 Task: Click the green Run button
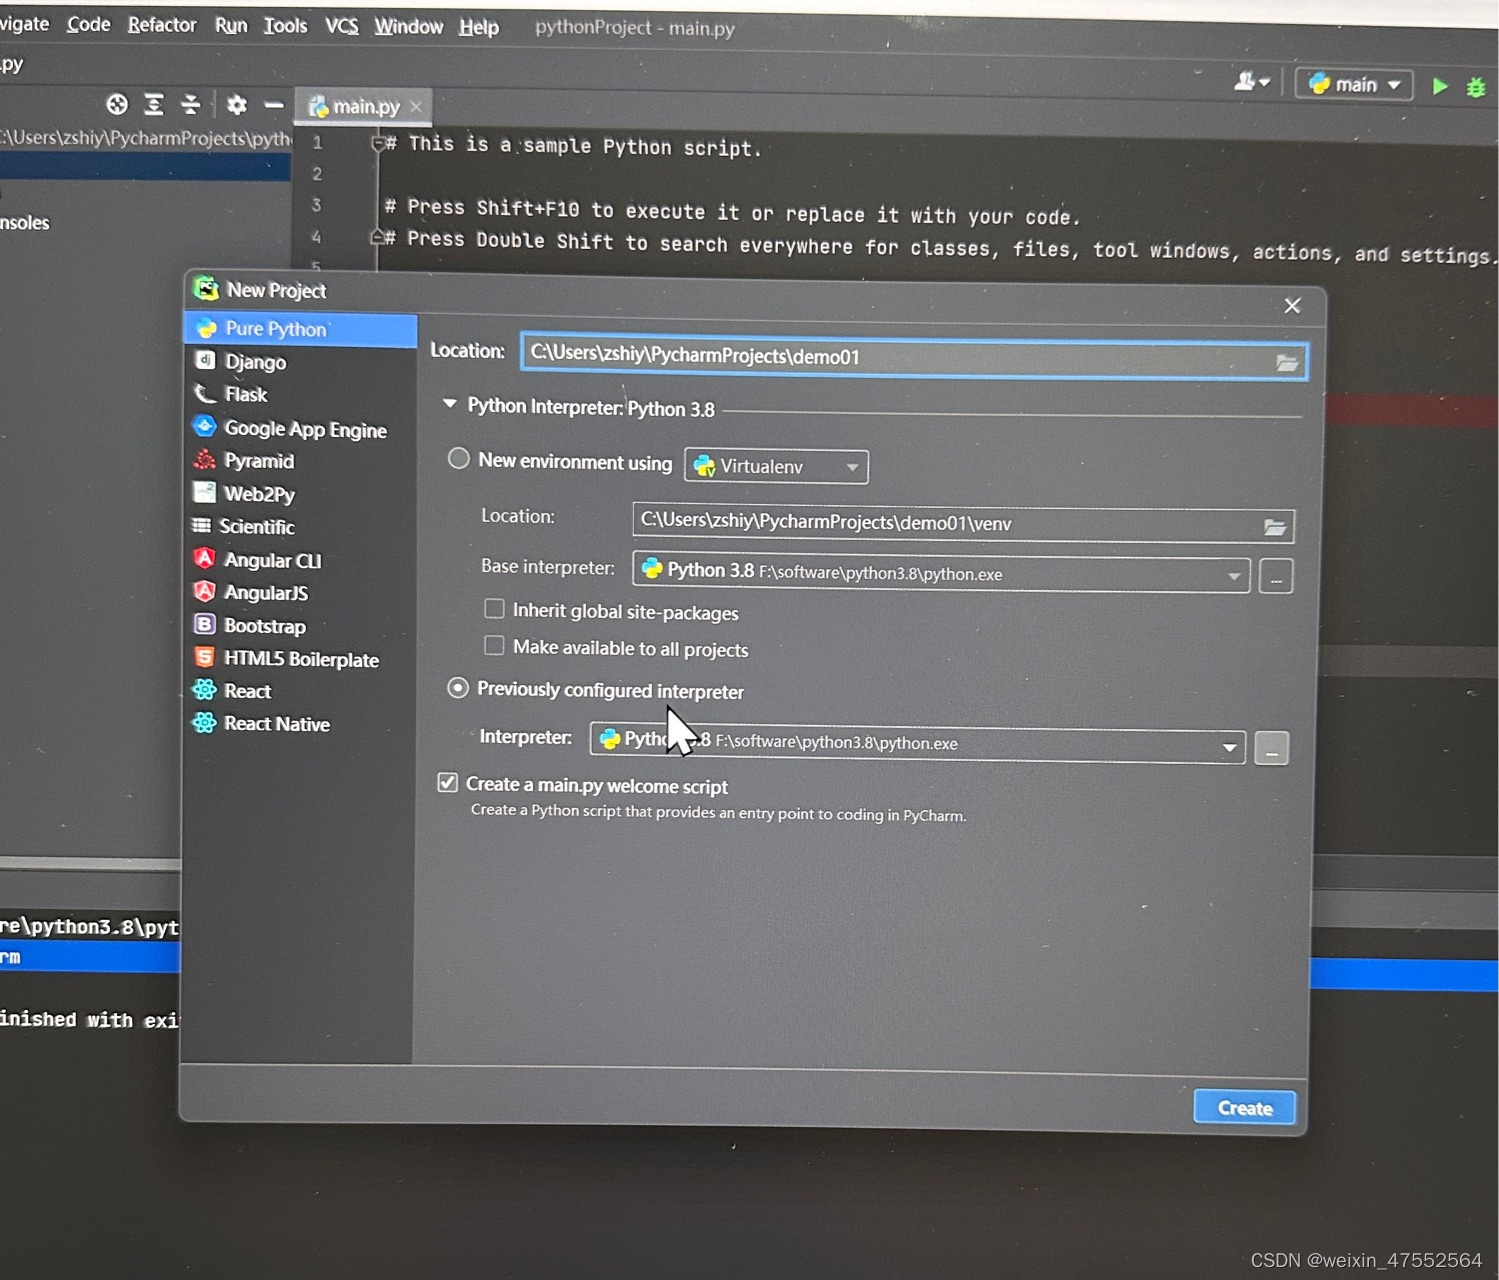[1440, 87]
